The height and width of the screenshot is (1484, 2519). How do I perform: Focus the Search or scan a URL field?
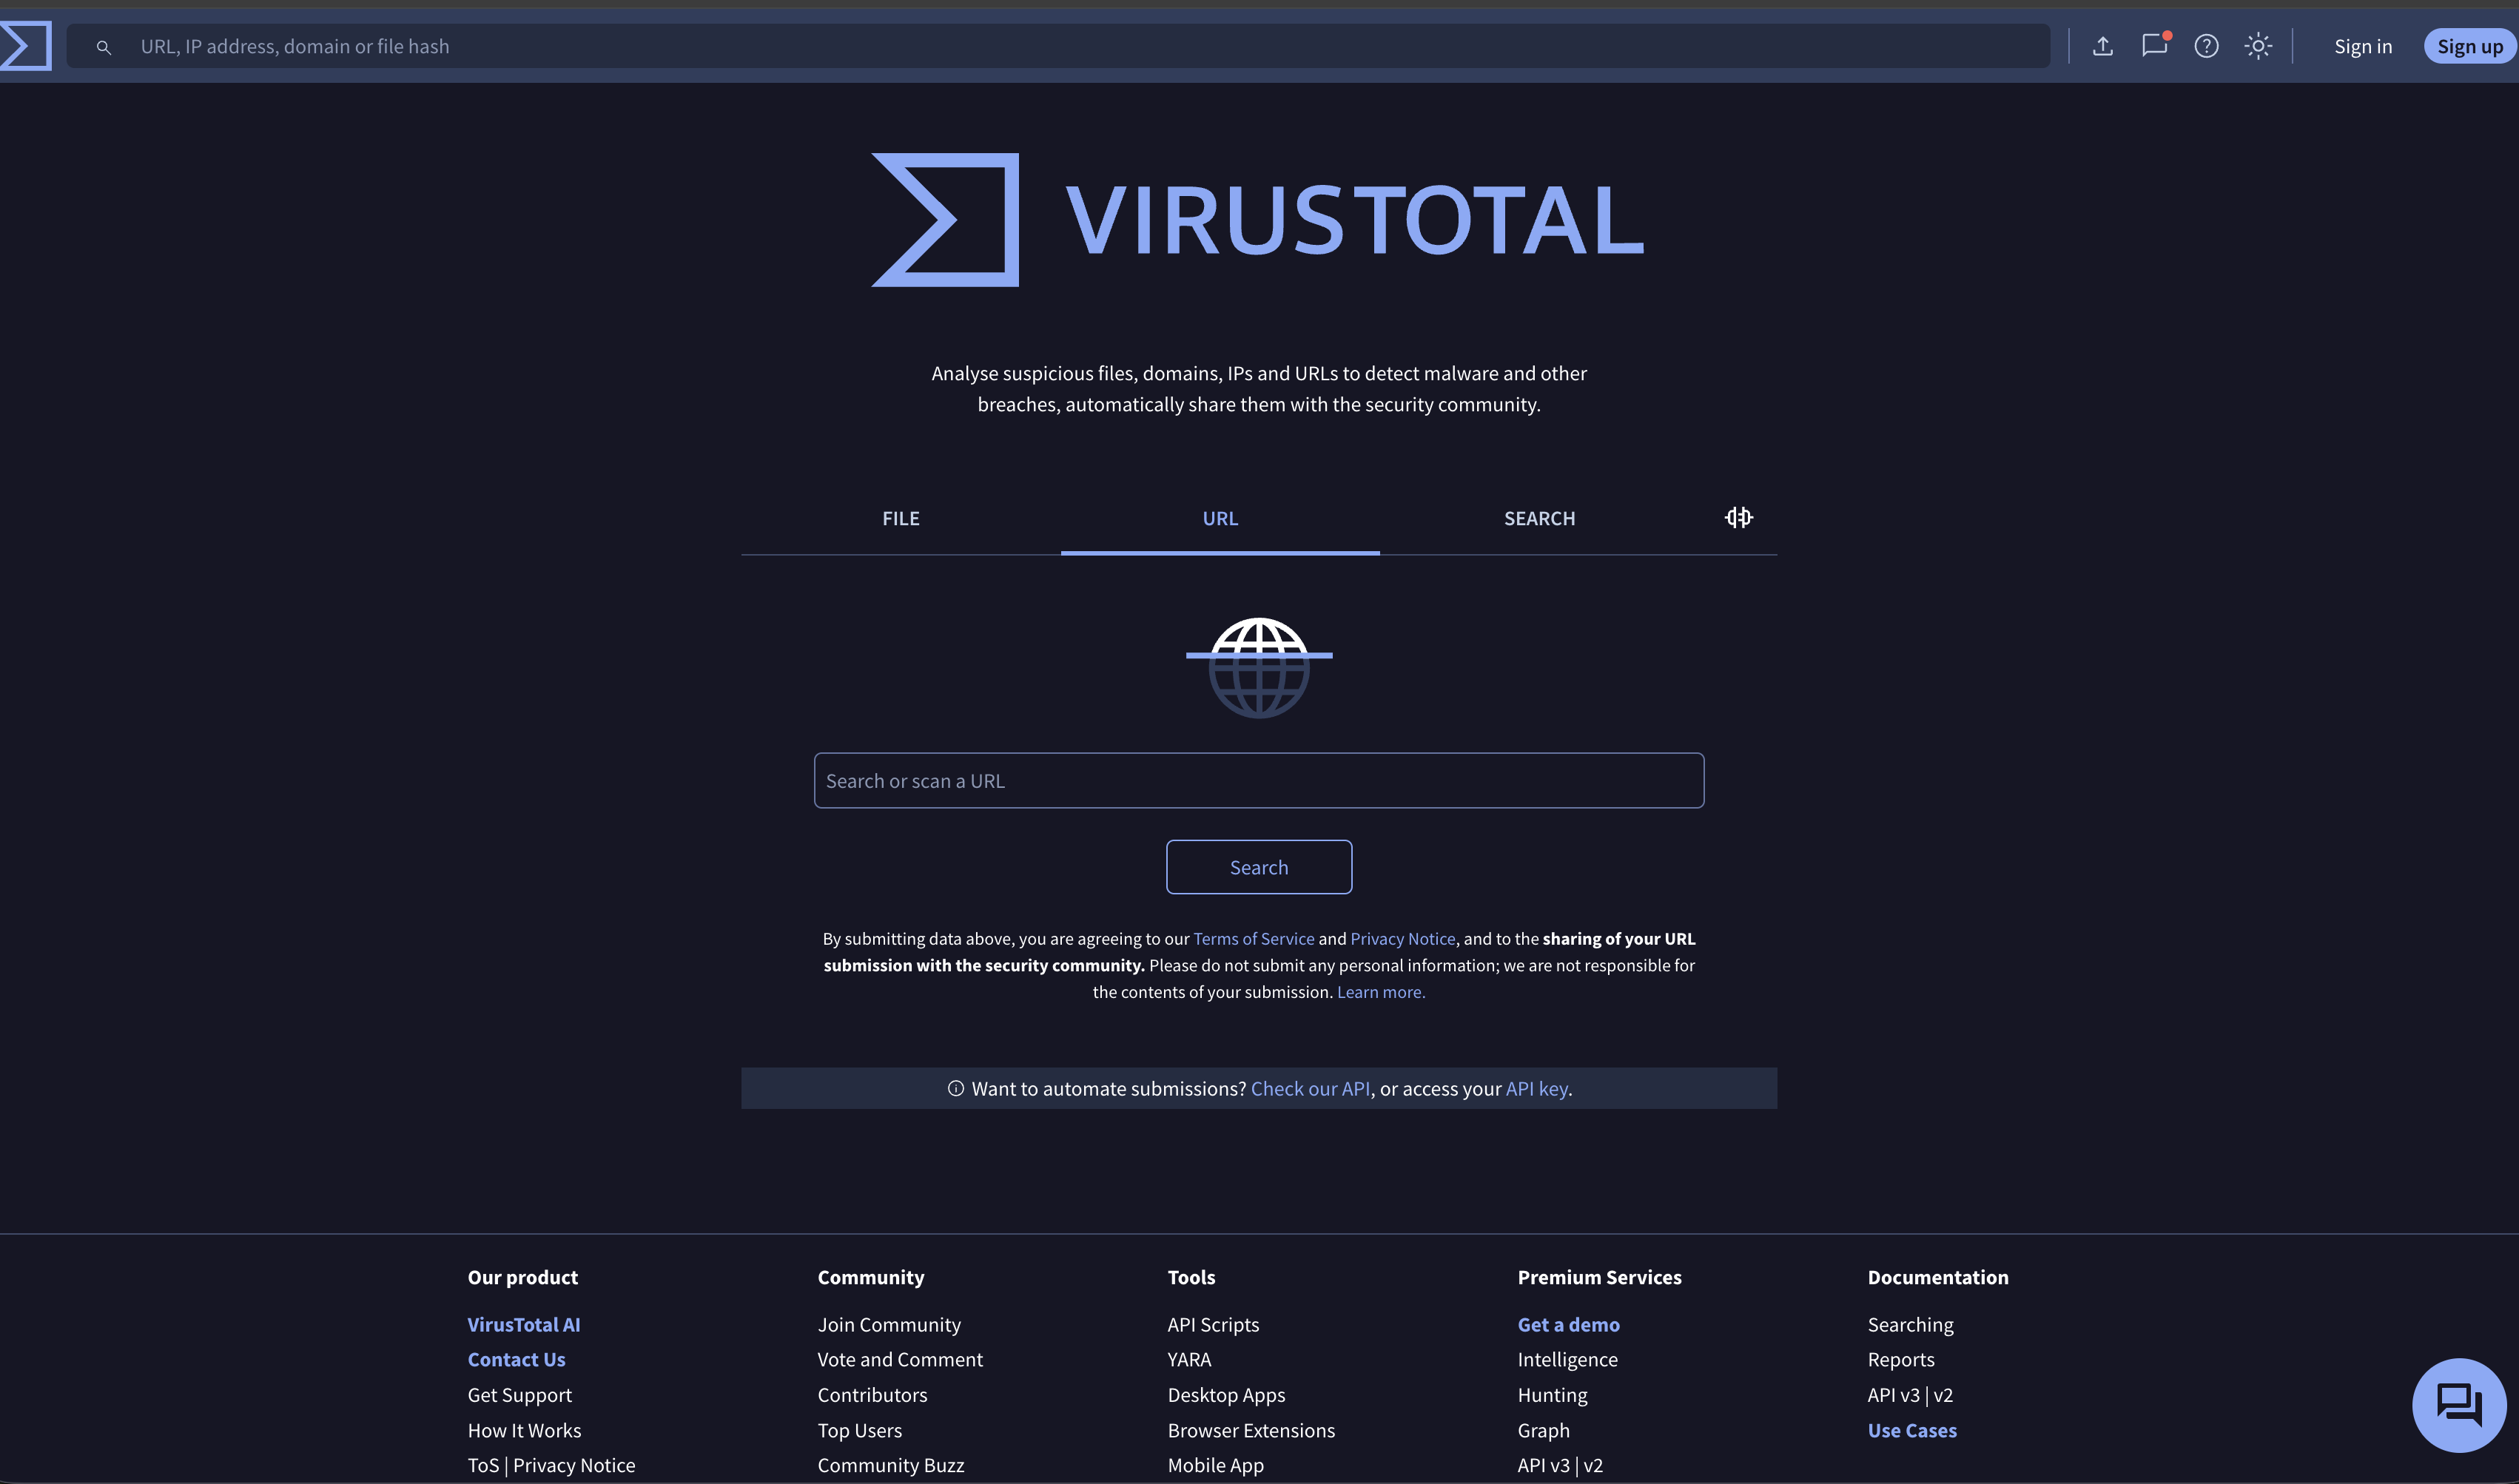[1259, 780]
